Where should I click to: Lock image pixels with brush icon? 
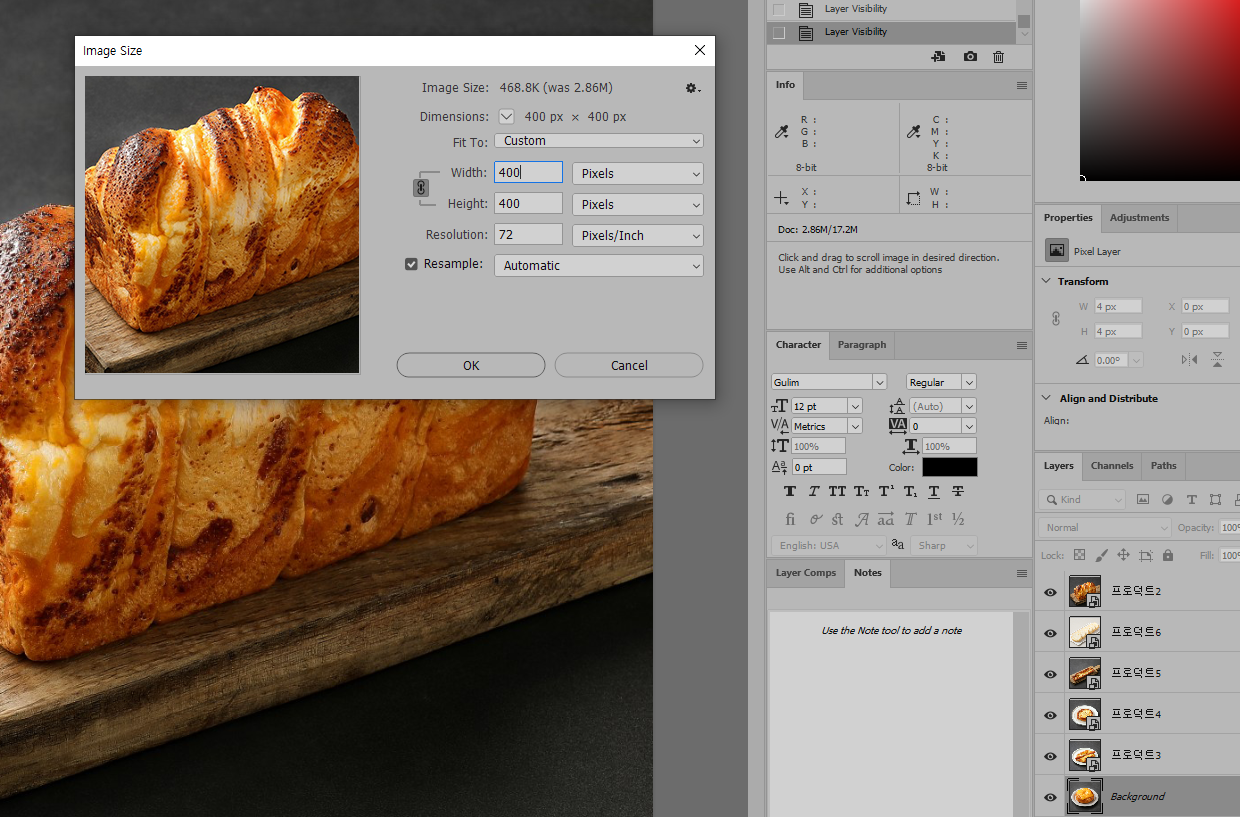pyautogui.click(x=1101, y=555)
